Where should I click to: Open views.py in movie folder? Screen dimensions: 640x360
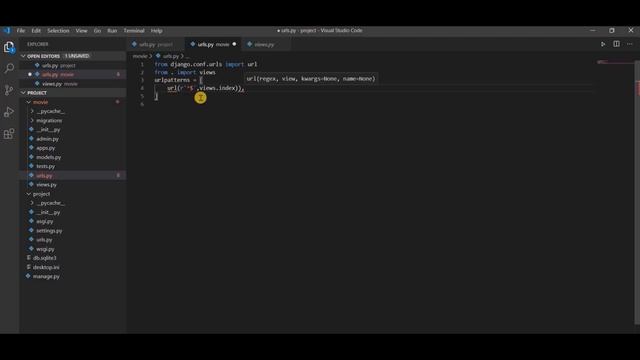tap(73, 184)
